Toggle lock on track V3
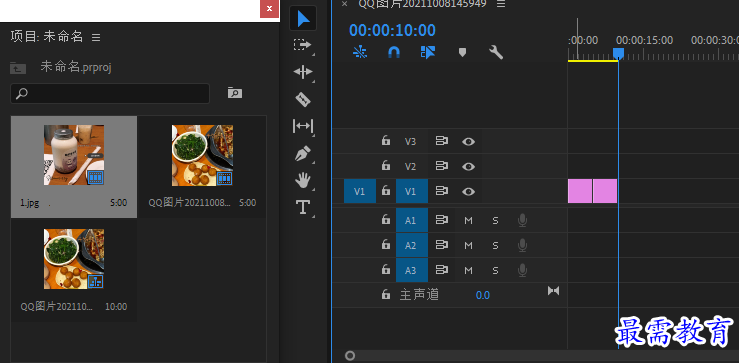This screenshot has width=739, height=363. [x=386, y=140]
